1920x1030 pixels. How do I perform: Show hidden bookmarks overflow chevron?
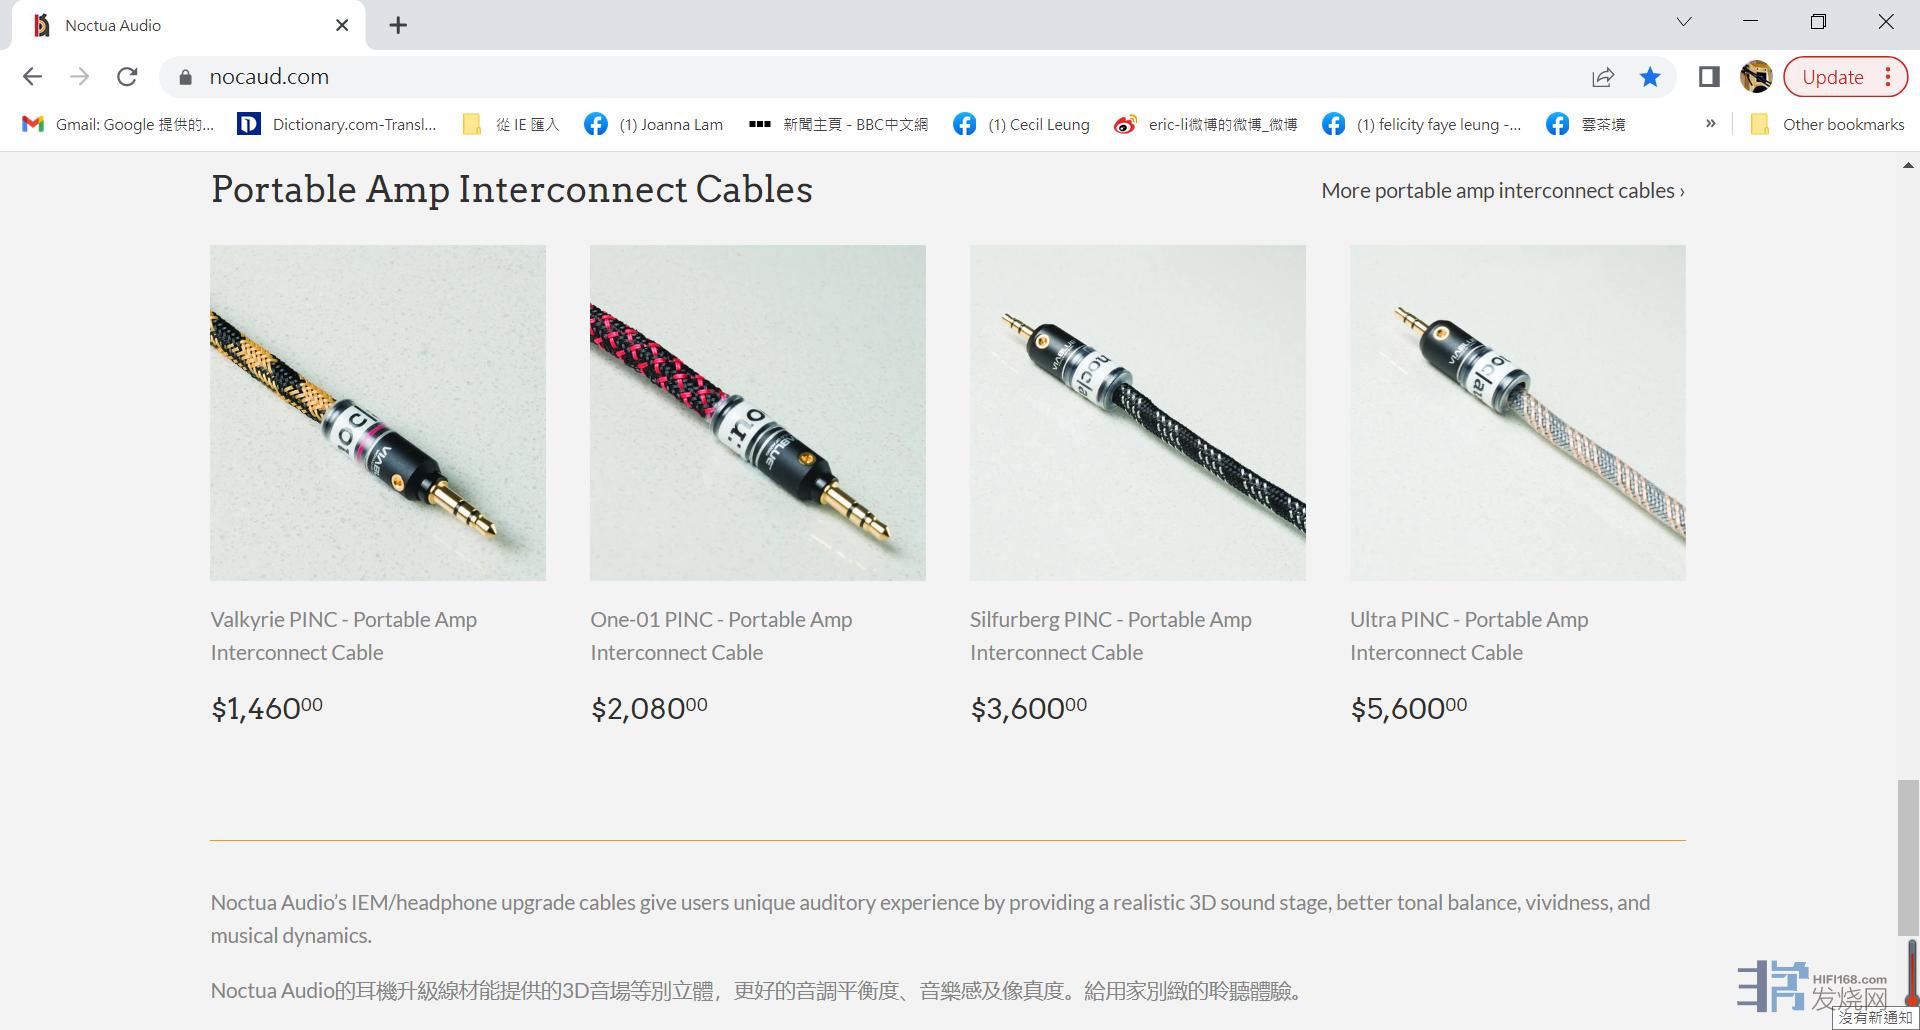click(1710, 124)
